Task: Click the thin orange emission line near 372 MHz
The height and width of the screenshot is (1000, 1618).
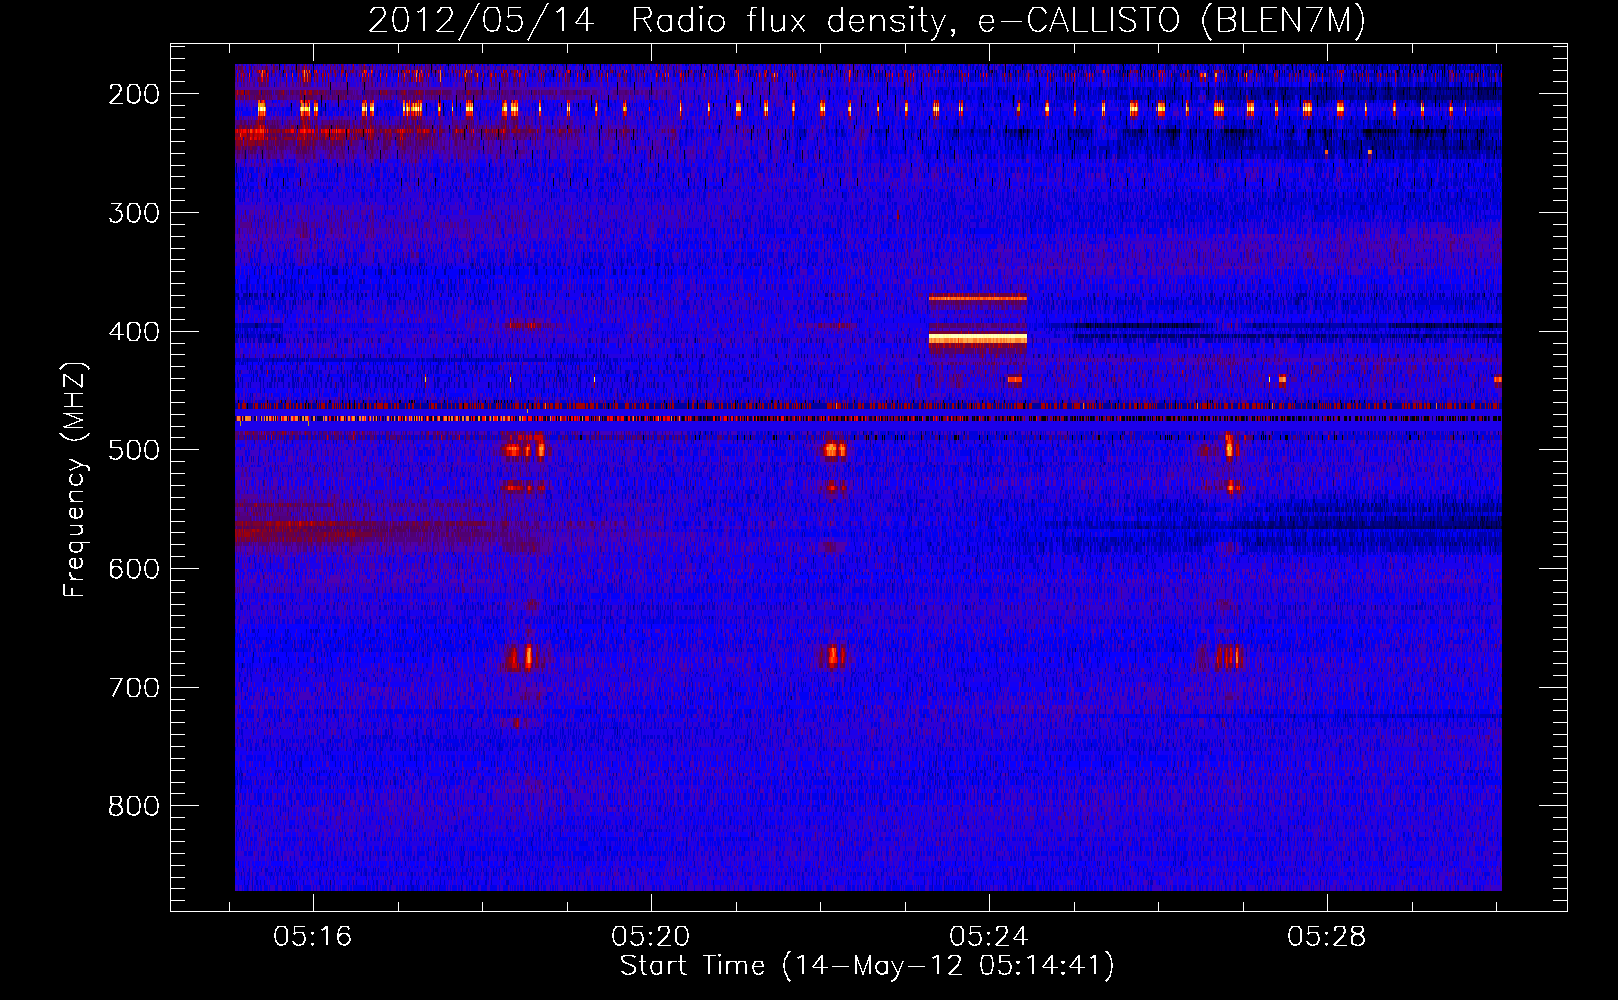Action: click(x=978, y=298)
